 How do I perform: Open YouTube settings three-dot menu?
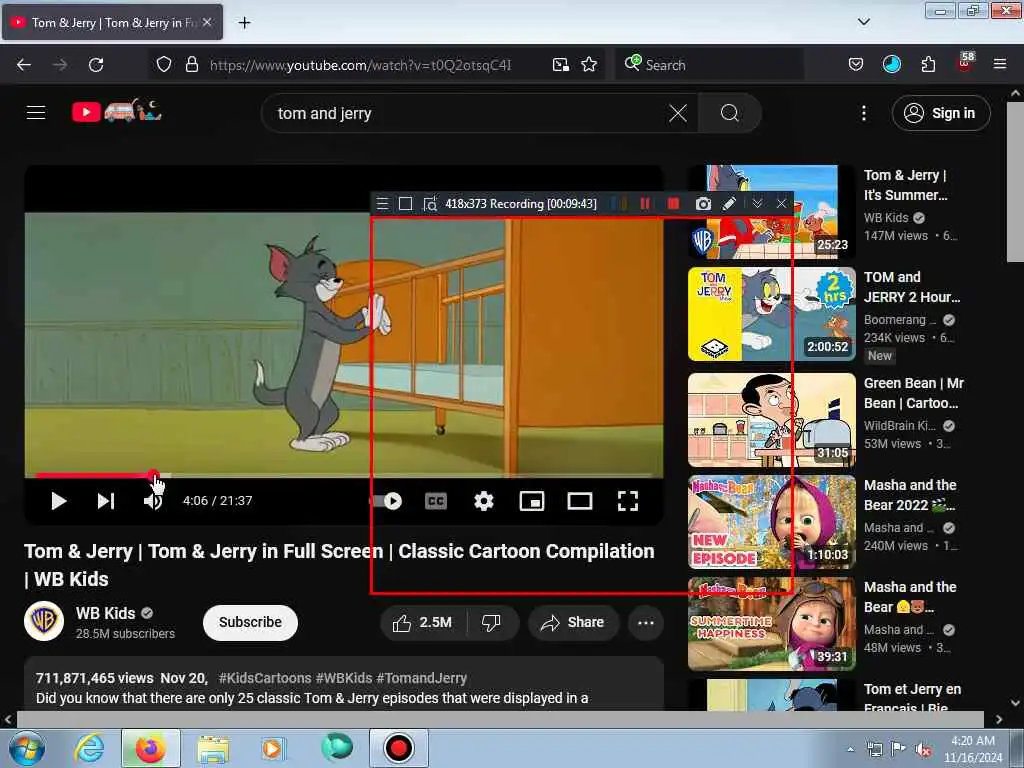click(863, 113)
